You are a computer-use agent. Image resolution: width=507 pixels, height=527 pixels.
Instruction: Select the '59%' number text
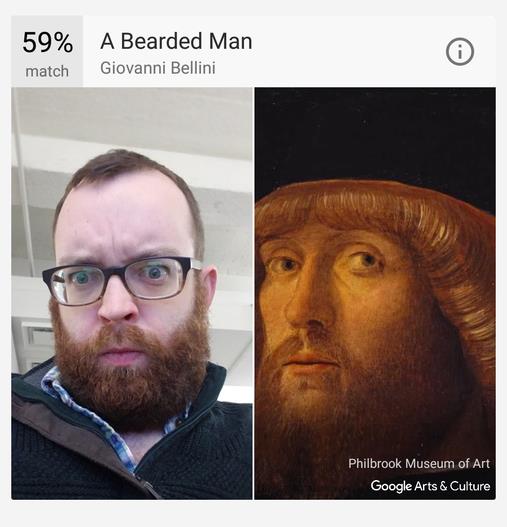[x=47, y=43]
